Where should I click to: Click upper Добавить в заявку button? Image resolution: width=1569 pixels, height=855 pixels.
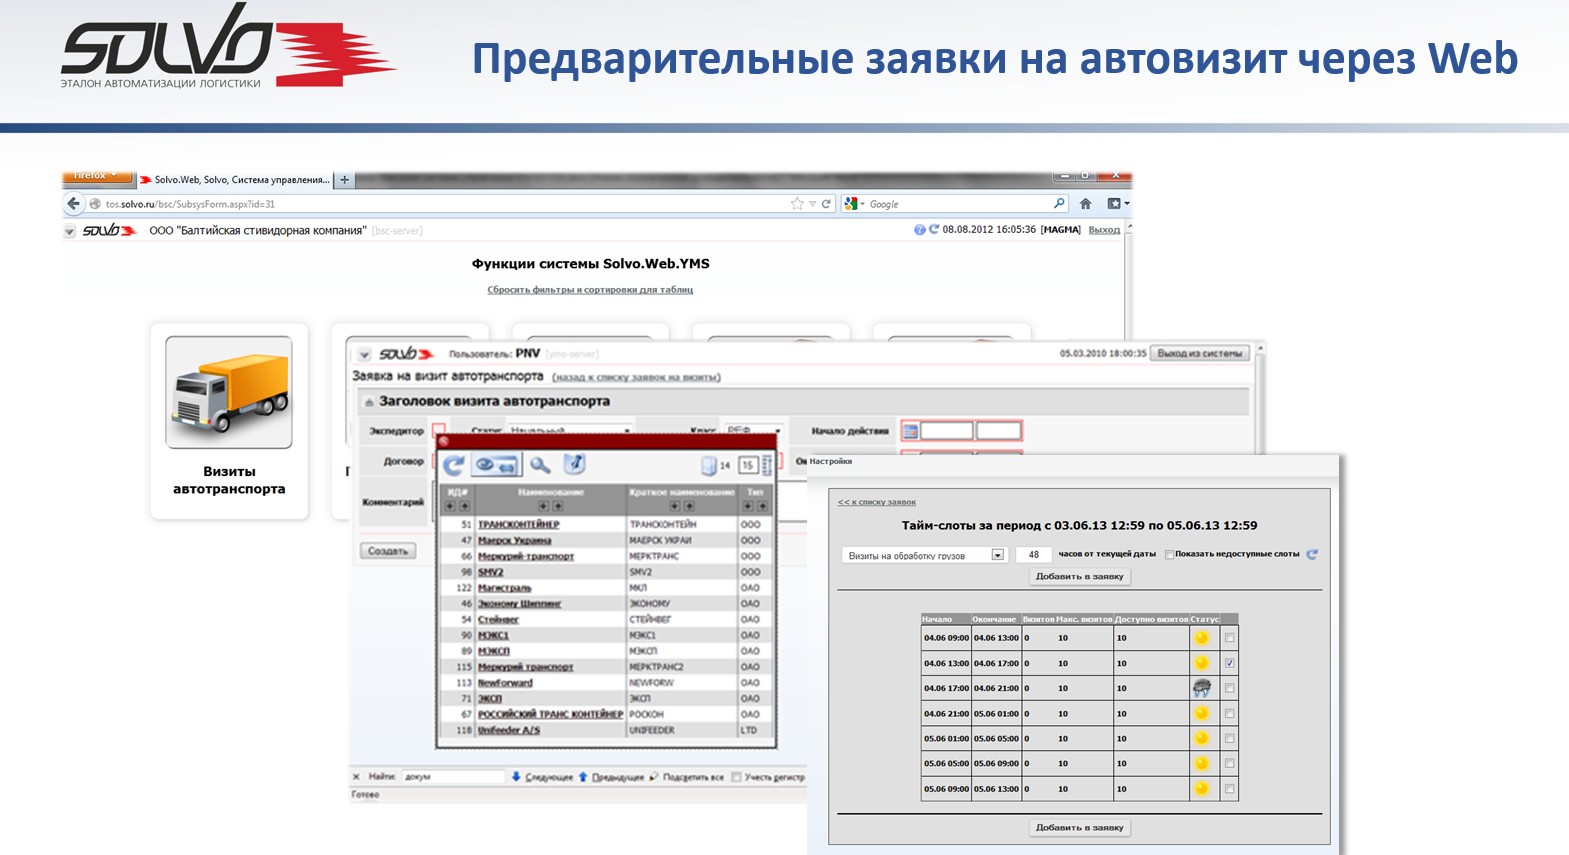1079,576
